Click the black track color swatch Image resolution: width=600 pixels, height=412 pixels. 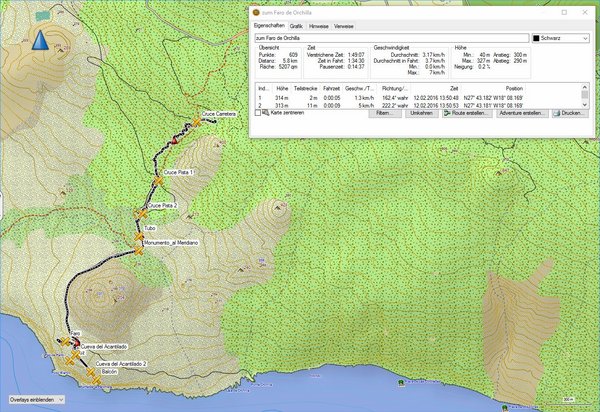tap(536, 38)
